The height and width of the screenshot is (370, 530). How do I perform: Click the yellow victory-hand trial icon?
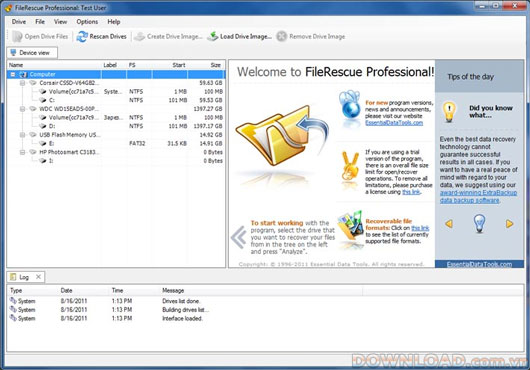[350, 166]
